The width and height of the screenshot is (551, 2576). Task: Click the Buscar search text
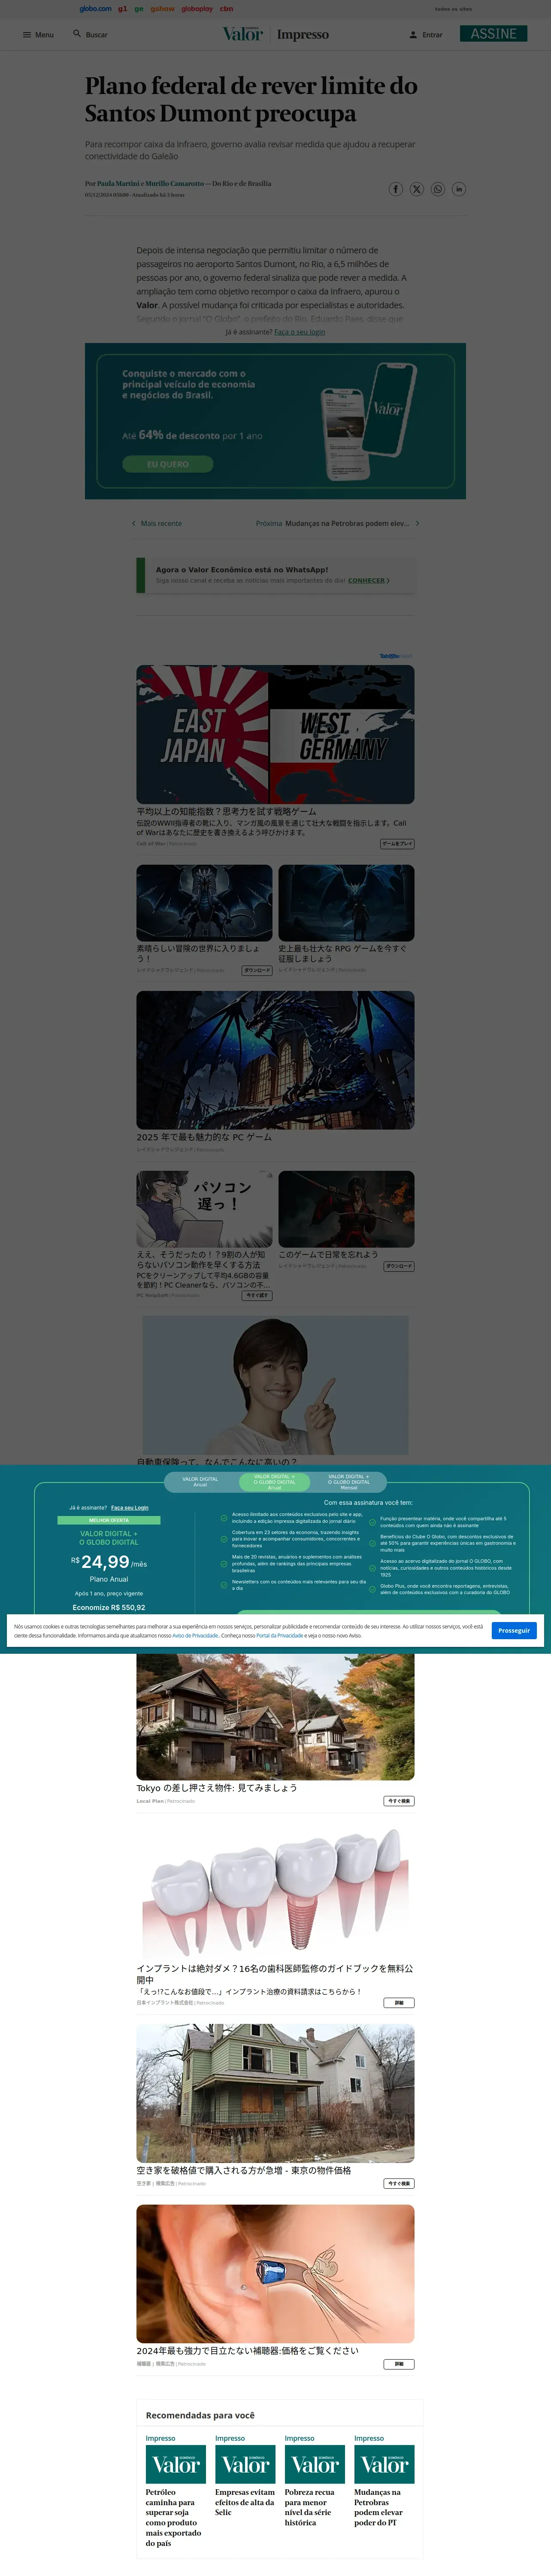pos(97,35)
